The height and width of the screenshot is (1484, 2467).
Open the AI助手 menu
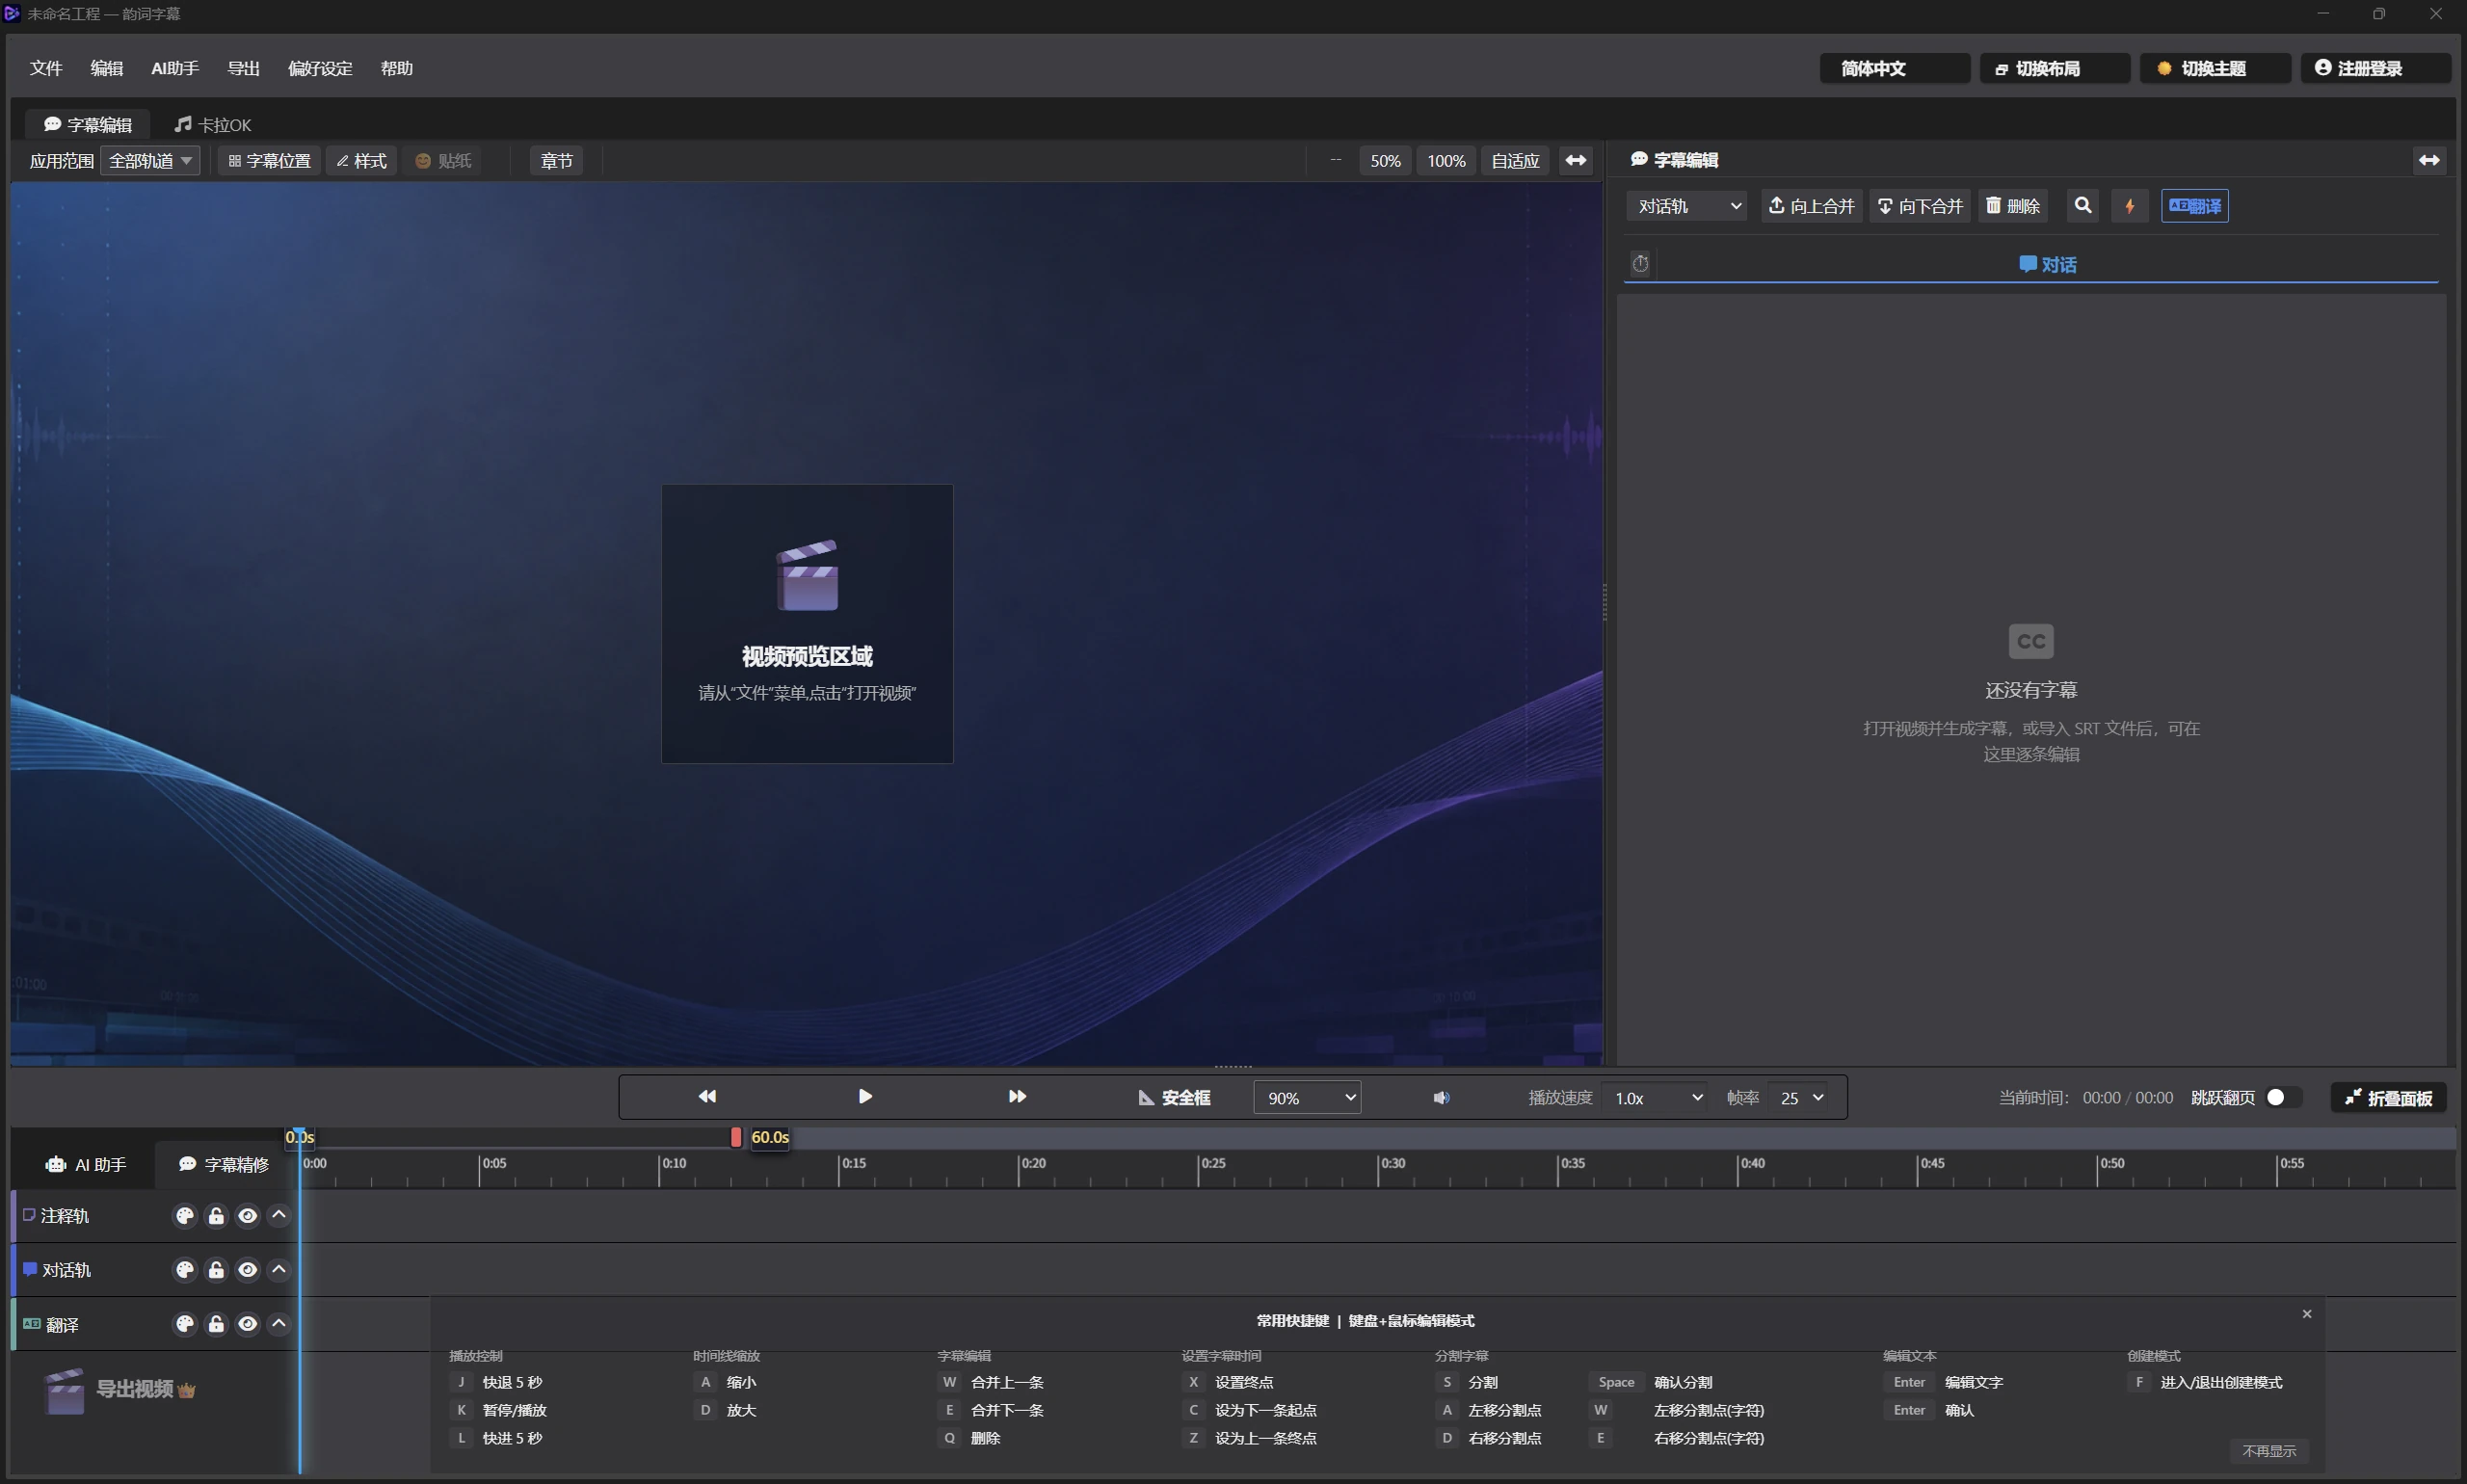175,68
